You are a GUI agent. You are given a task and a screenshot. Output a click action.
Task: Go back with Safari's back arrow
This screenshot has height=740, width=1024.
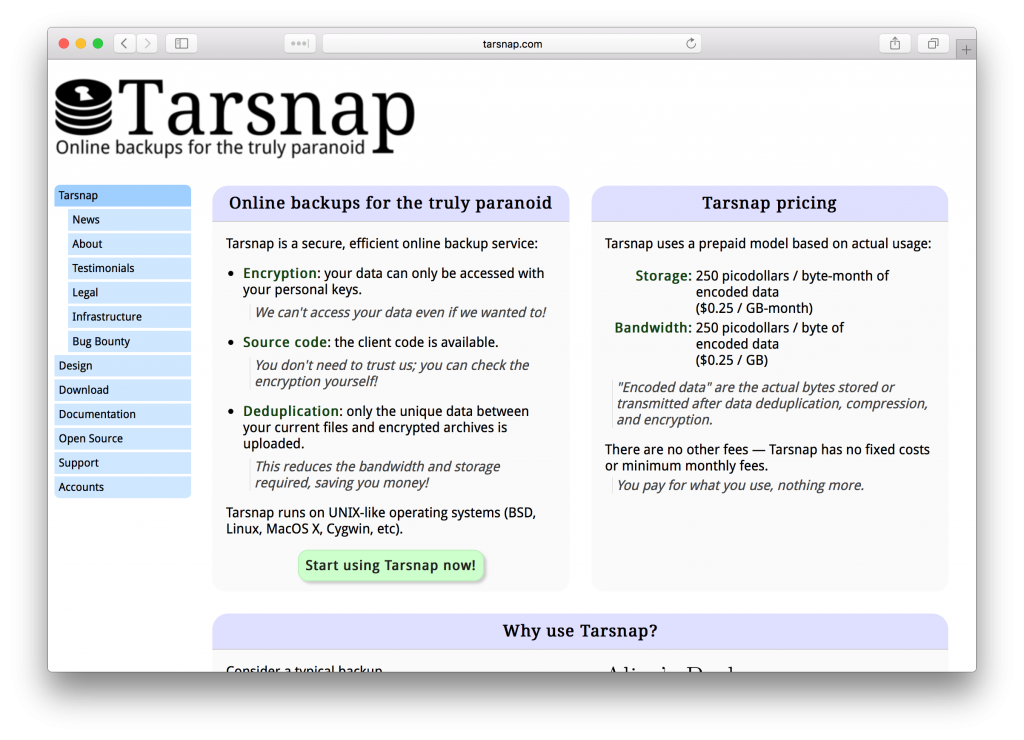tap(124, 44)
